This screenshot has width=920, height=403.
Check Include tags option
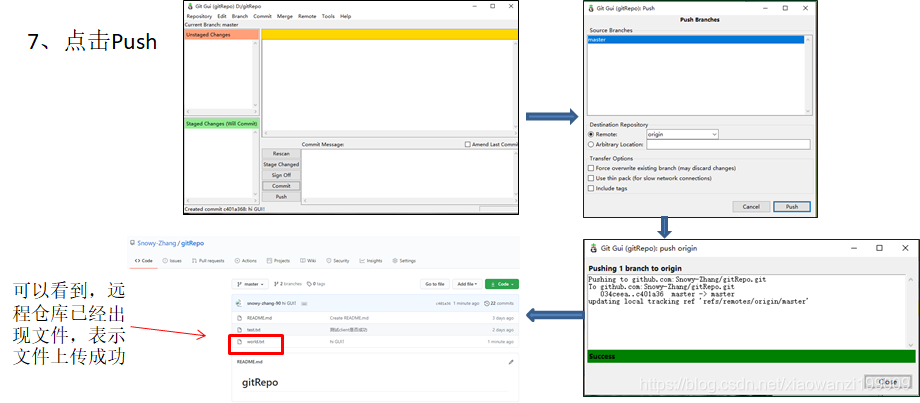591,189
